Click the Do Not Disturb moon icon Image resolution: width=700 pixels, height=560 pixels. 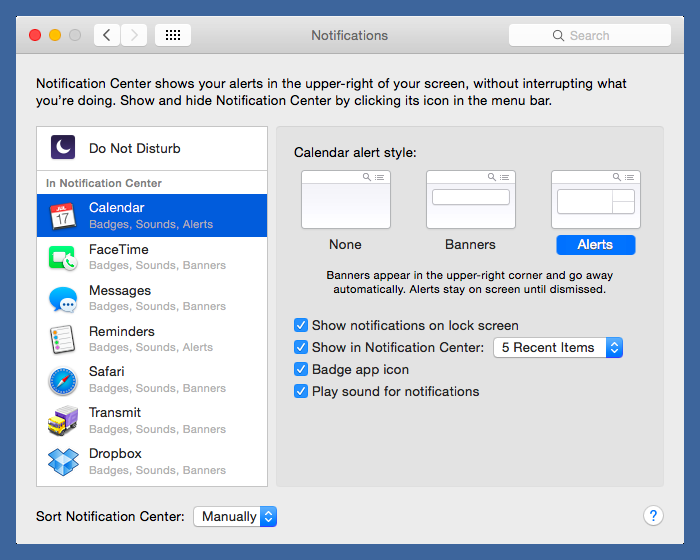pyautogui.click(x=63, y=148)
